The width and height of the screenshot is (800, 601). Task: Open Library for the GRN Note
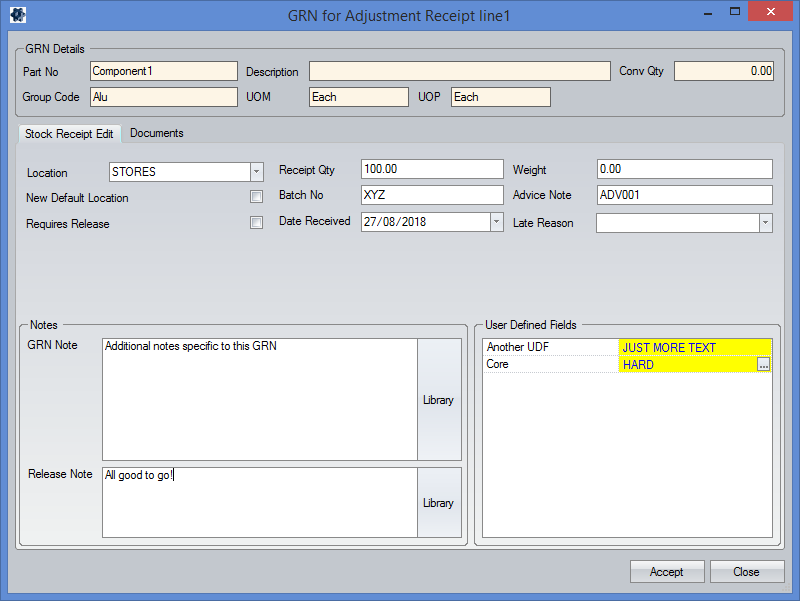(x=438, y=400)
